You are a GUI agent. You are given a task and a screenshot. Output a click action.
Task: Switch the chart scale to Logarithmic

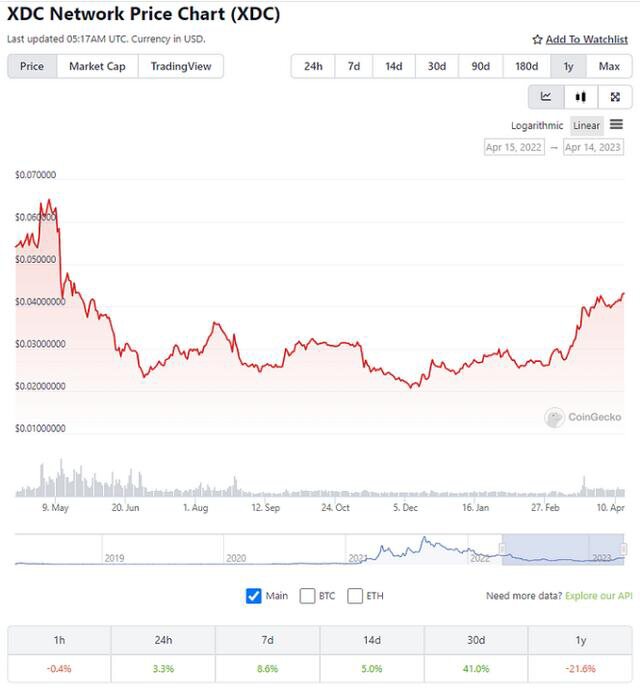537,126
